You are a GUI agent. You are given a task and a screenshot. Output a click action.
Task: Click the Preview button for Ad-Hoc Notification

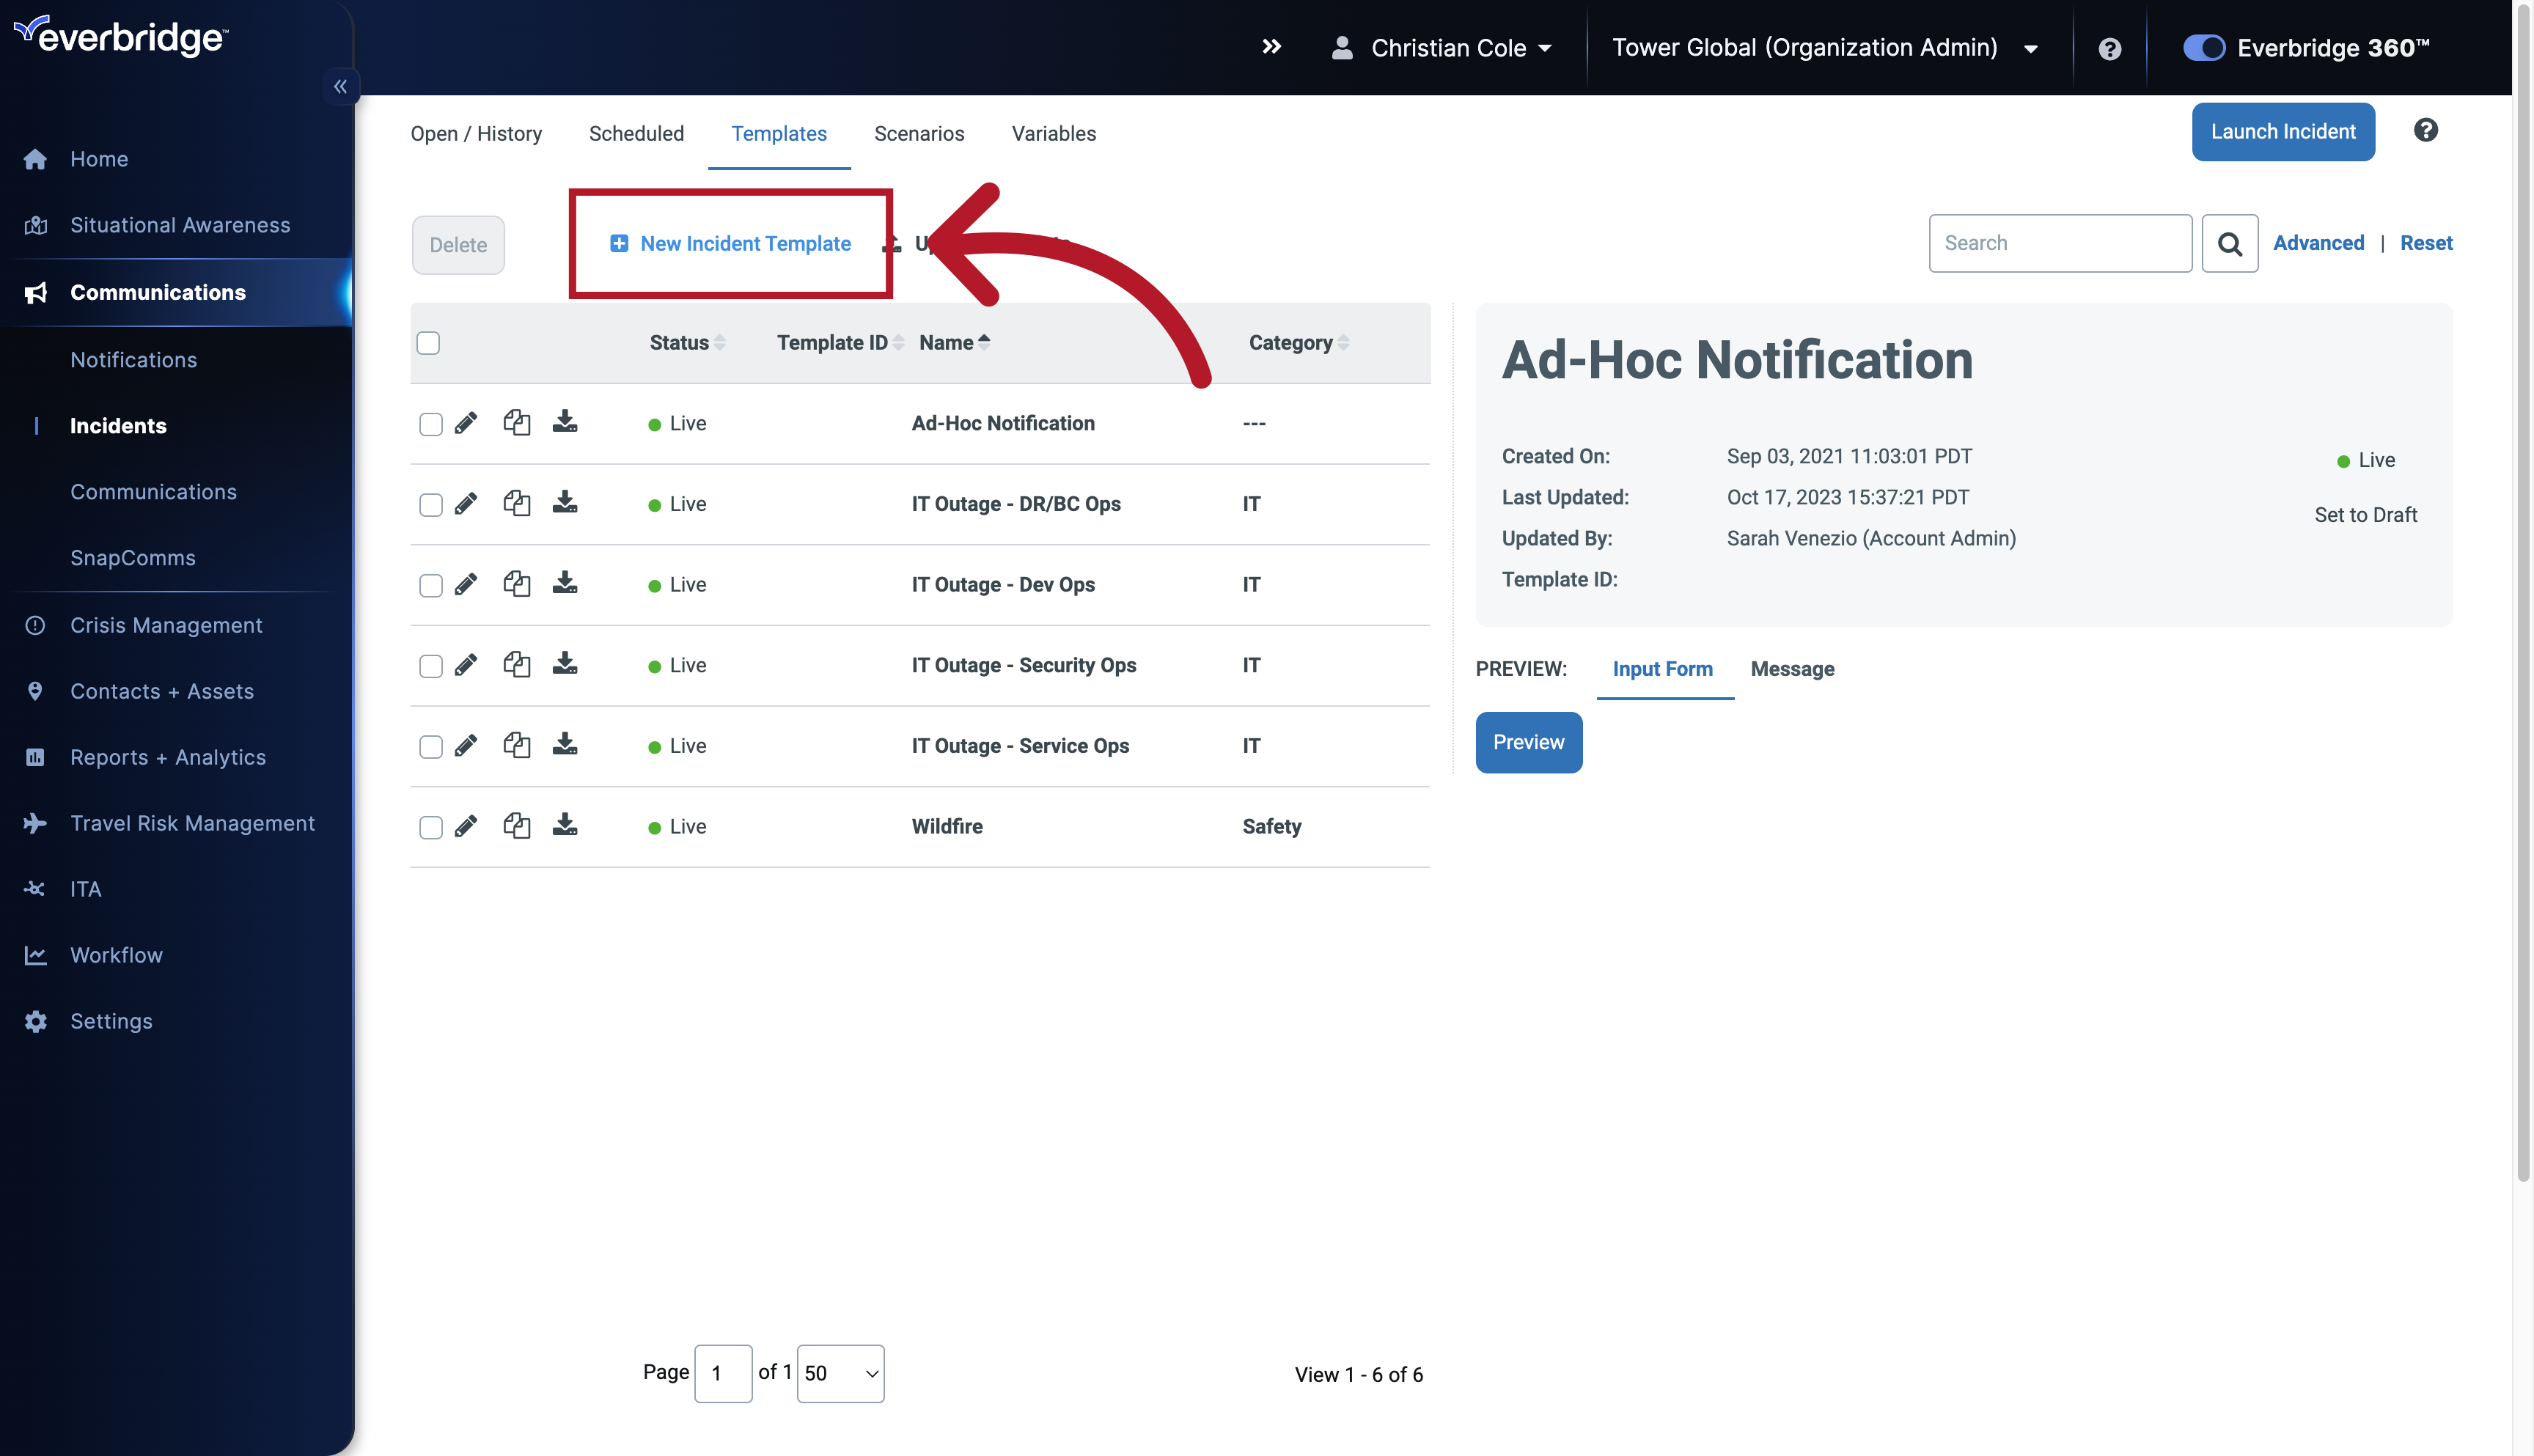coord(1528,741)
